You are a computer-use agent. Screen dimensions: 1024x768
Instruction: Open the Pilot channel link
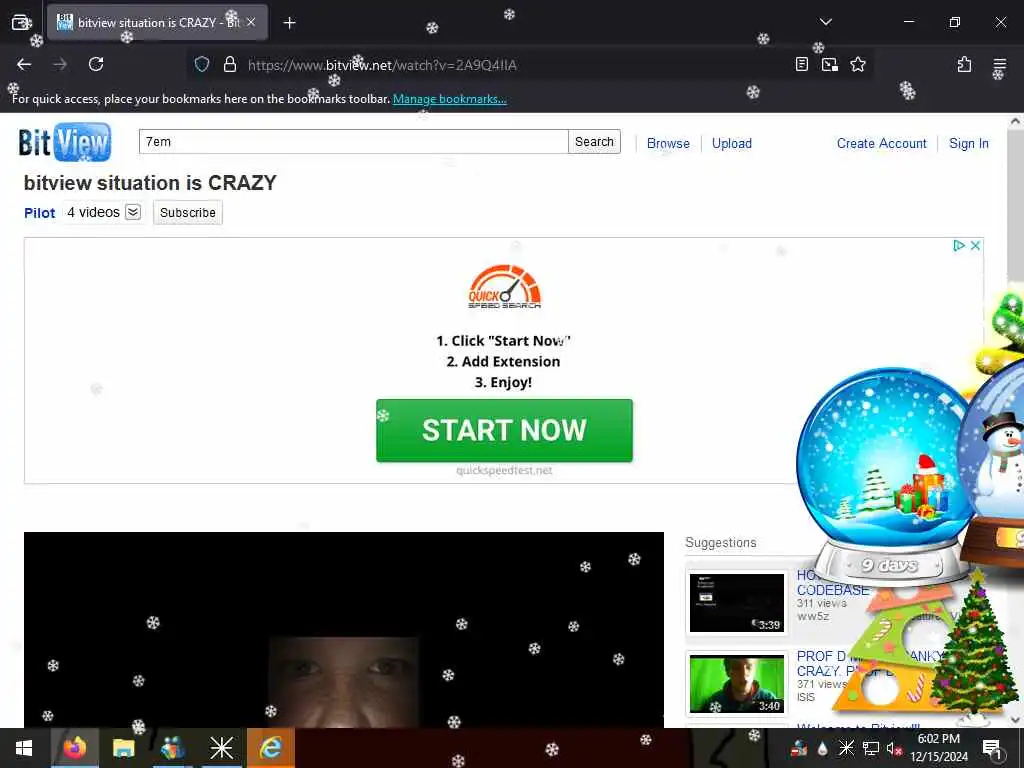tap(39, 213)
